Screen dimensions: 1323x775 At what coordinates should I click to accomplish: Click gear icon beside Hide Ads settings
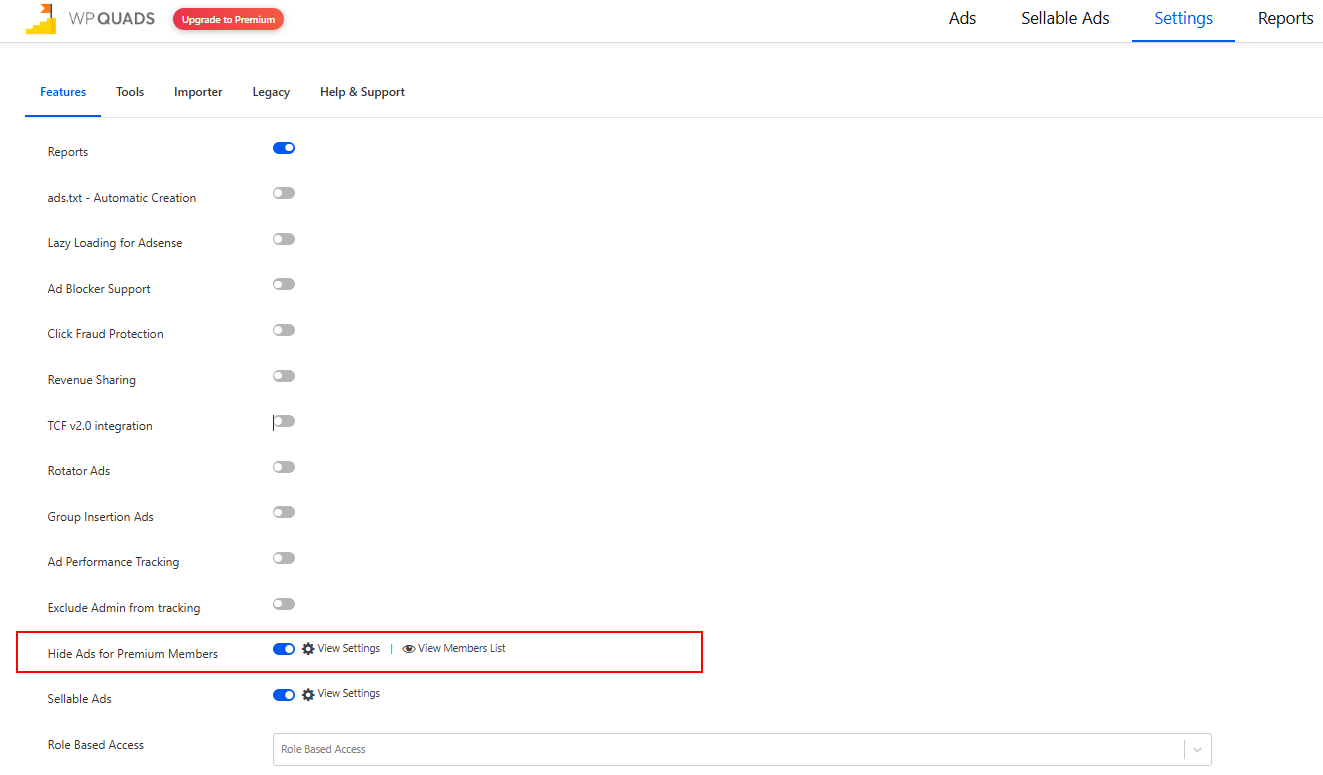[x=308, y=649]
